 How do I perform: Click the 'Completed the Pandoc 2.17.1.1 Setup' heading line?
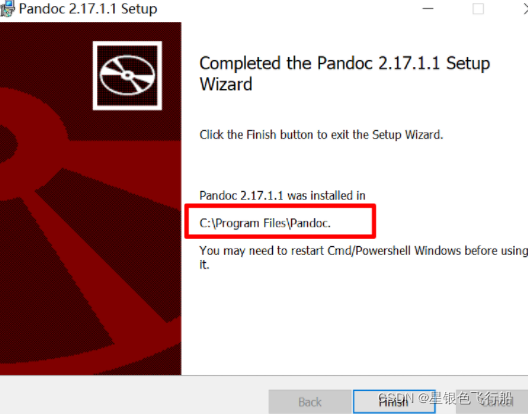pyautogui.click(x=344, y=63)
